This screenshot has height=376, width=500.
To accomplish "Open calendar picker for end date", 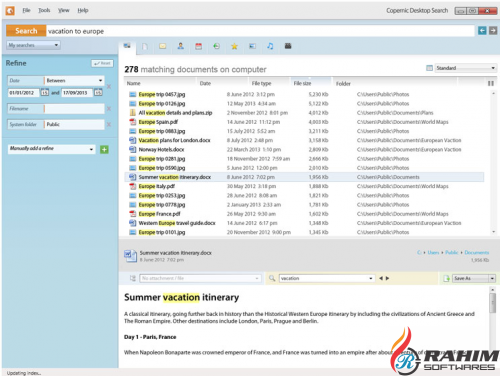I will (98, 93).
